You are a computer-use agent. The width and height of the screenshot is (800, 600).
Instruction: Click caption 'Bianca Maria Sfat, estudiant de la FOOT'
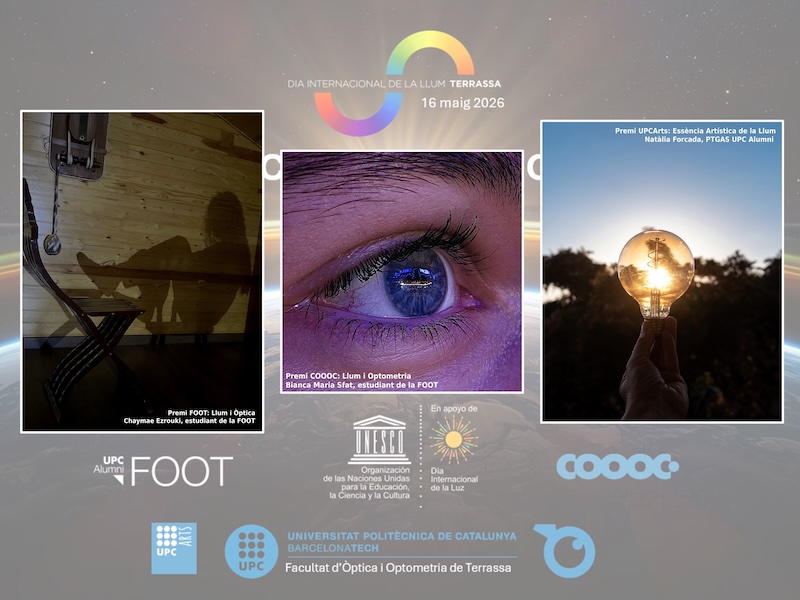pos(362,385)
